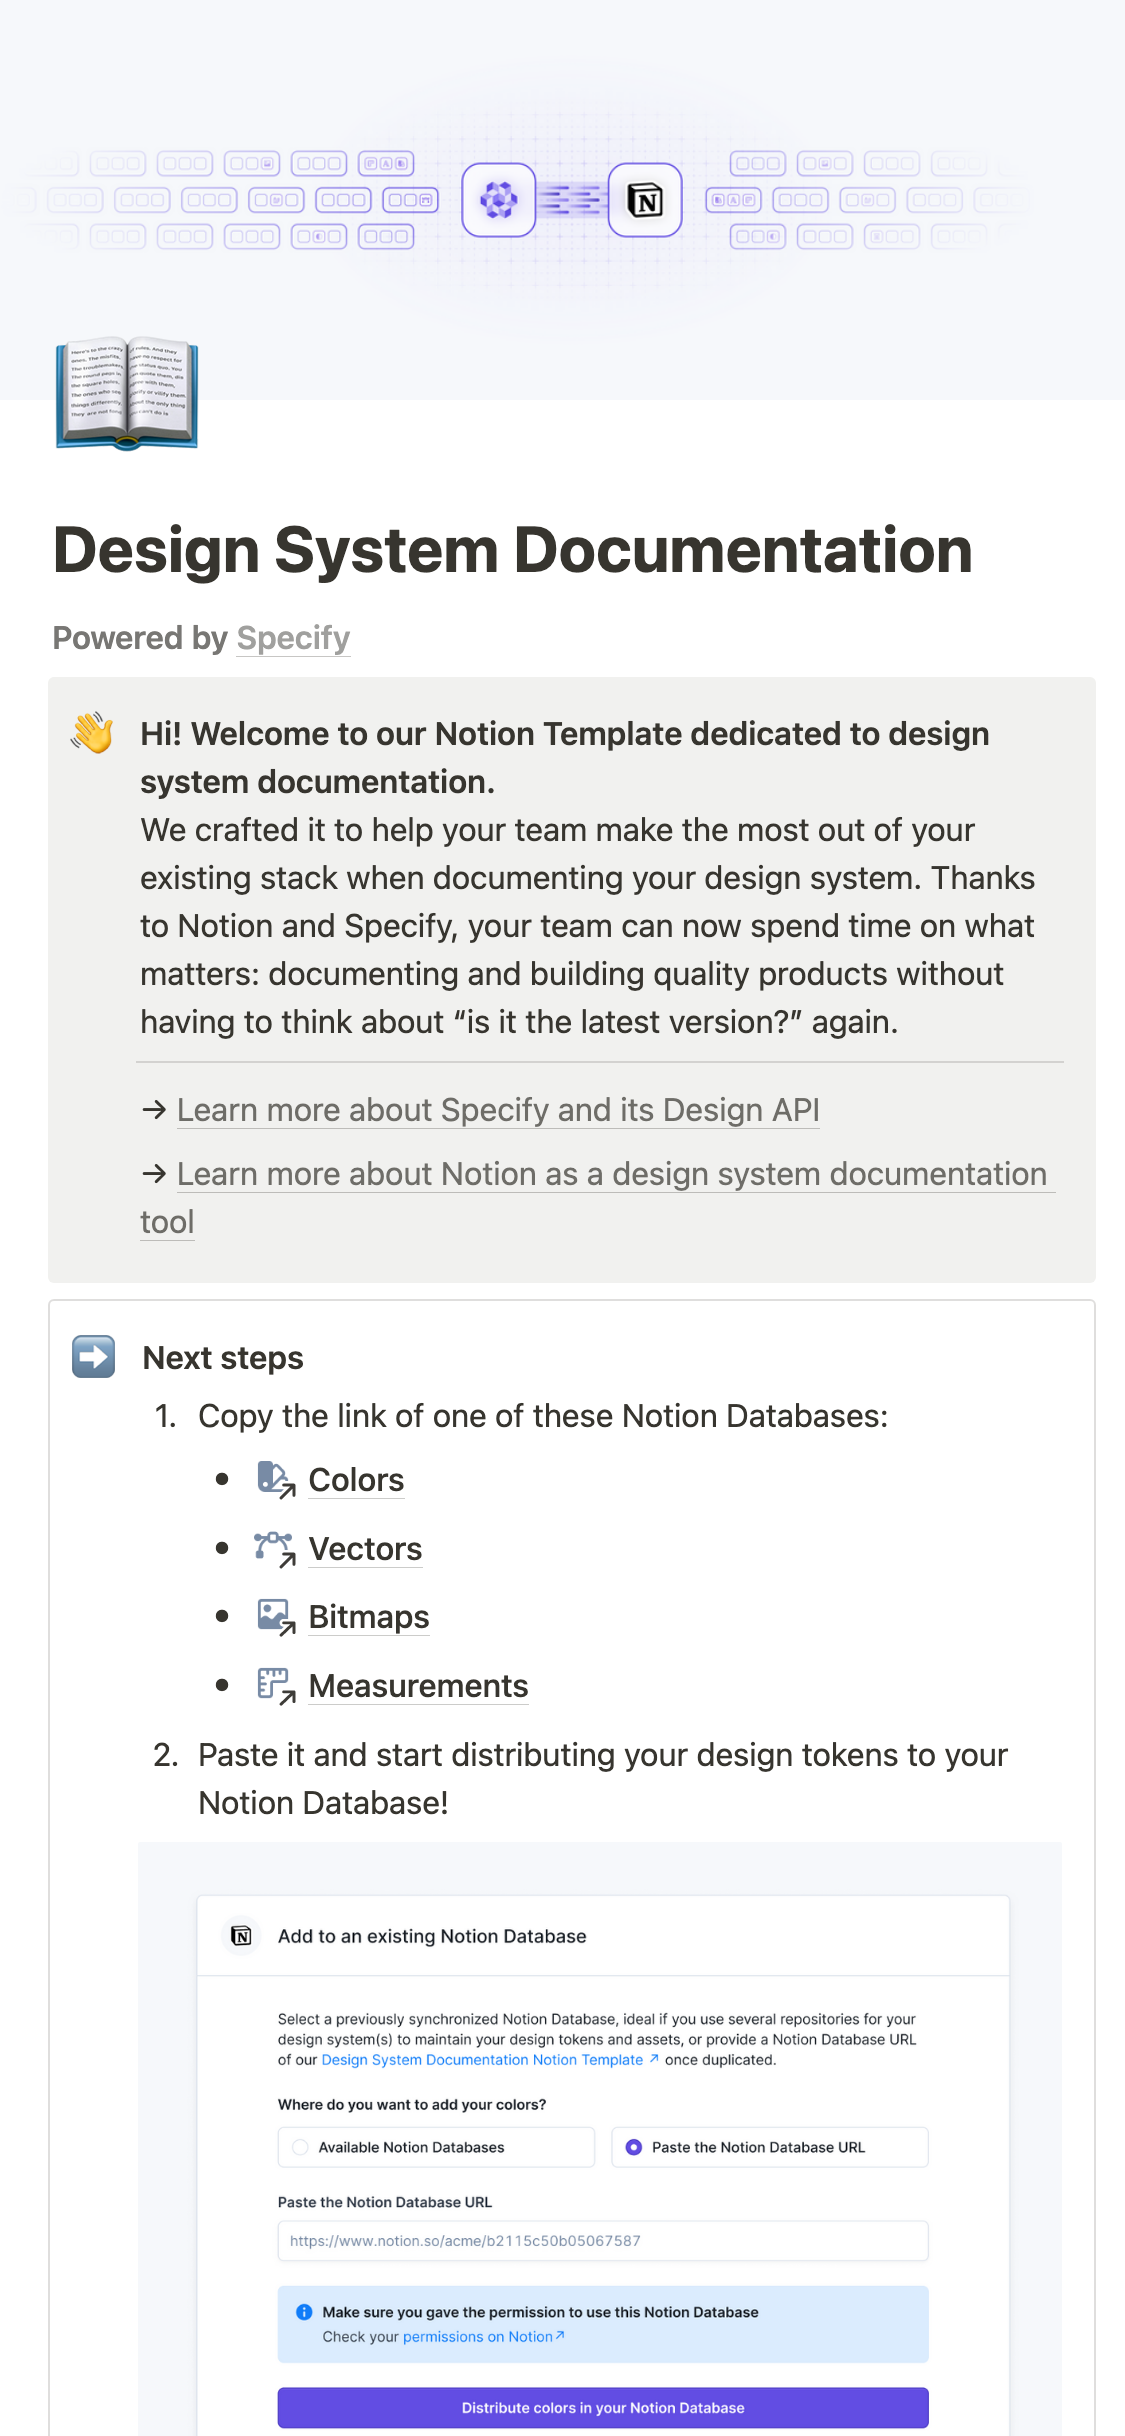Click the Bitmaps database icon
Screen dimensions: 1125x2436
(275, 1617)
